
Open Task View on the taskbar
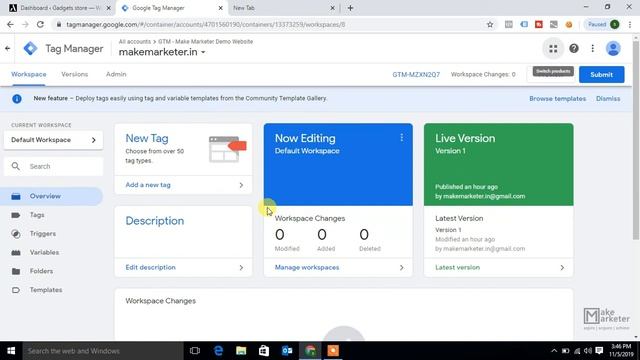pyautogui.click(x=195, y=351)
